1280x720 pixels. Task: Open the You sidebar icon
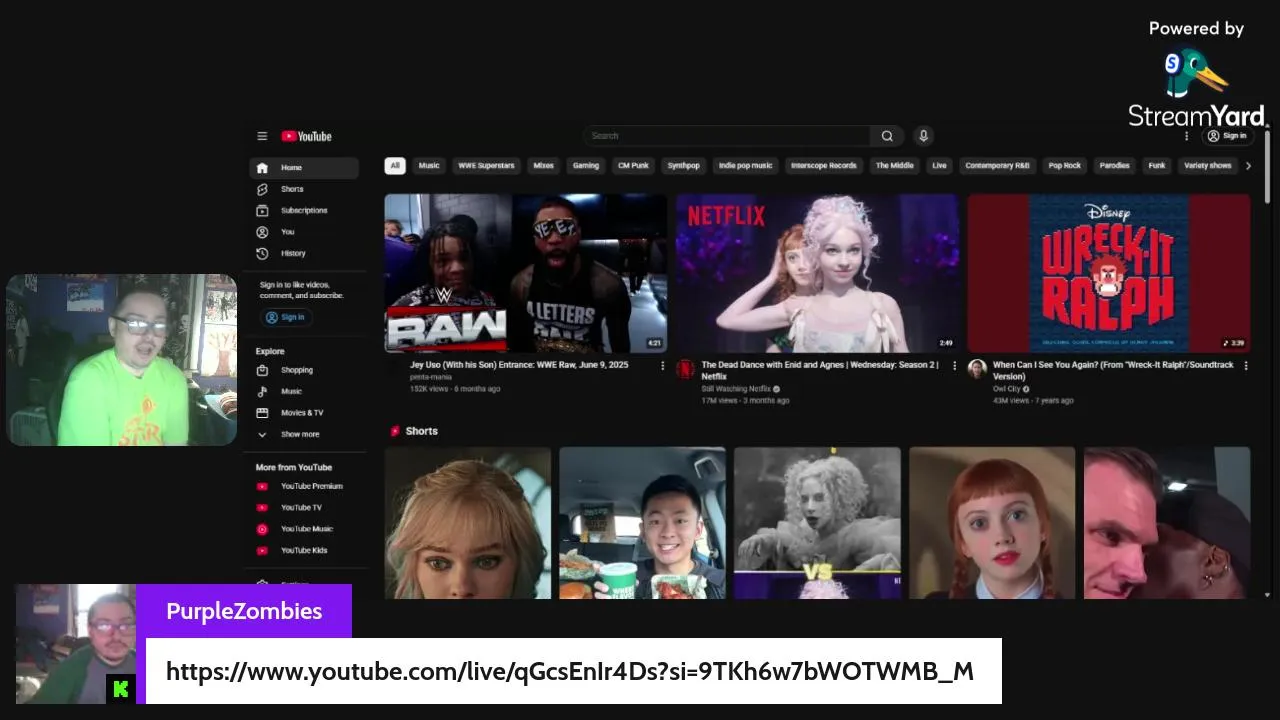262,232
